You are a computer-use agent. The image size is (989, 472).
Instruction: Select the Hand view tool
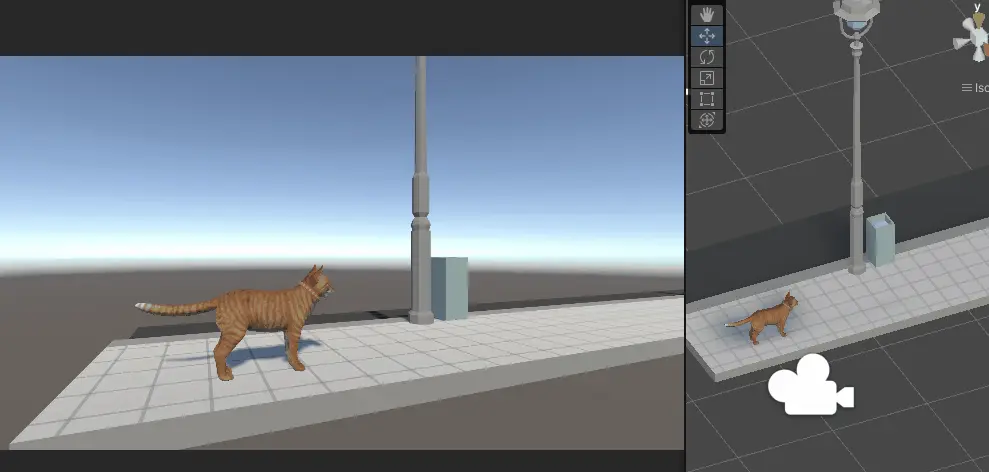click(707, 15)
